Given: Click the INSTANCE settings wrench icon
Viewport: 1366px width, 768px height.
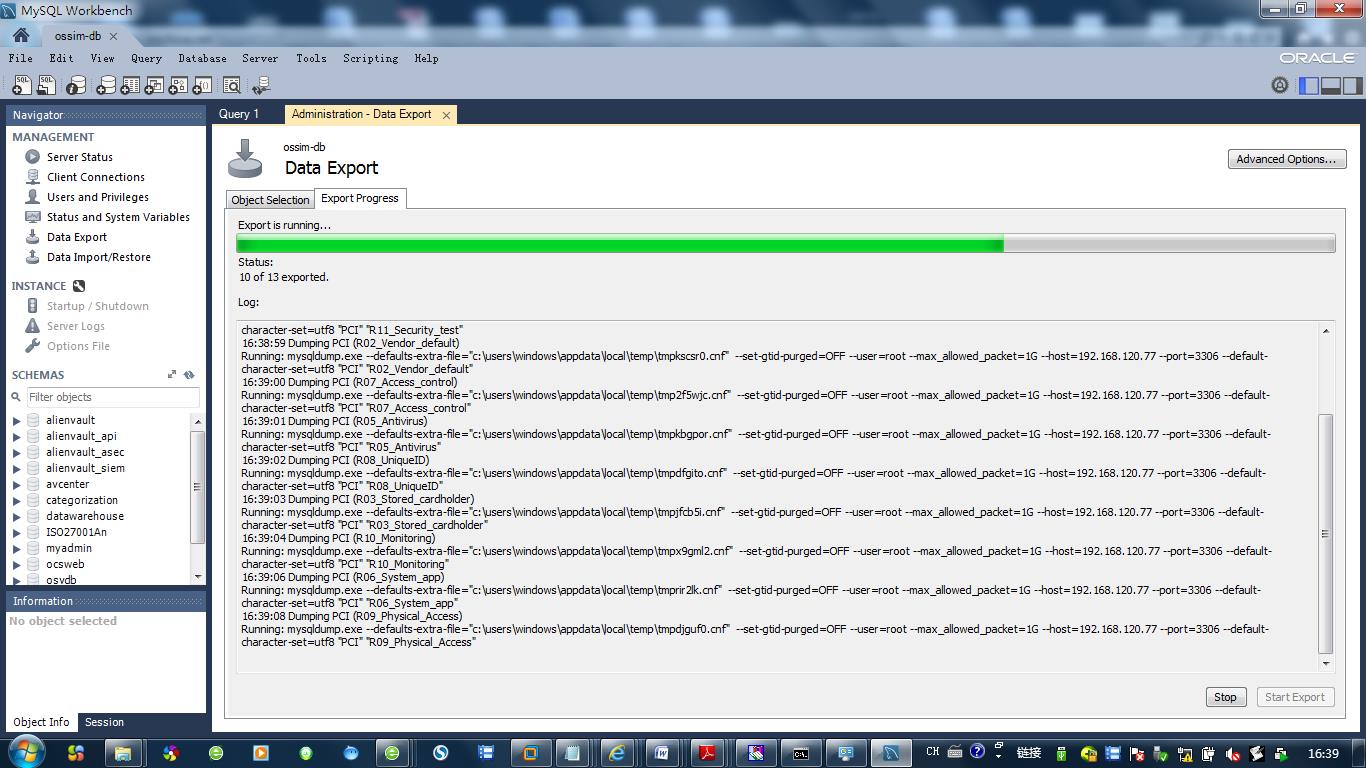Looking at the screenshot, I should (79, 286).
